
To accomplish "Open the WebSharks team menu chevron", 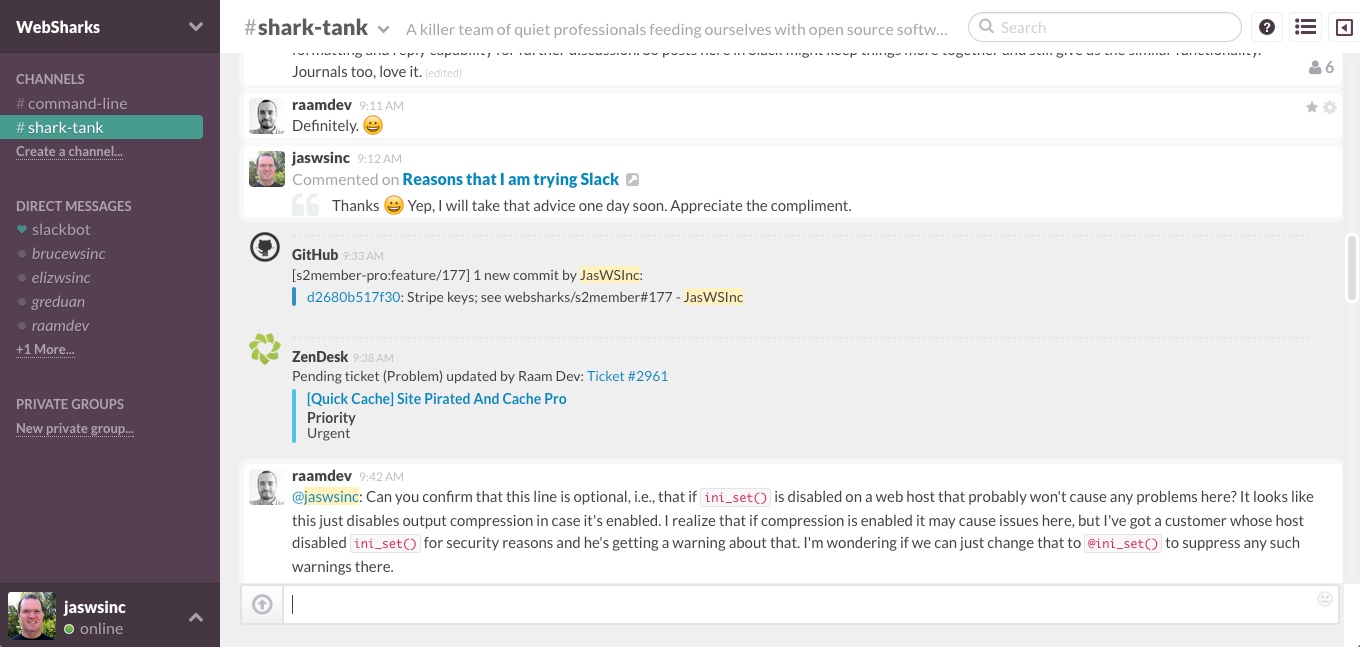I will [x=196, y=28].
